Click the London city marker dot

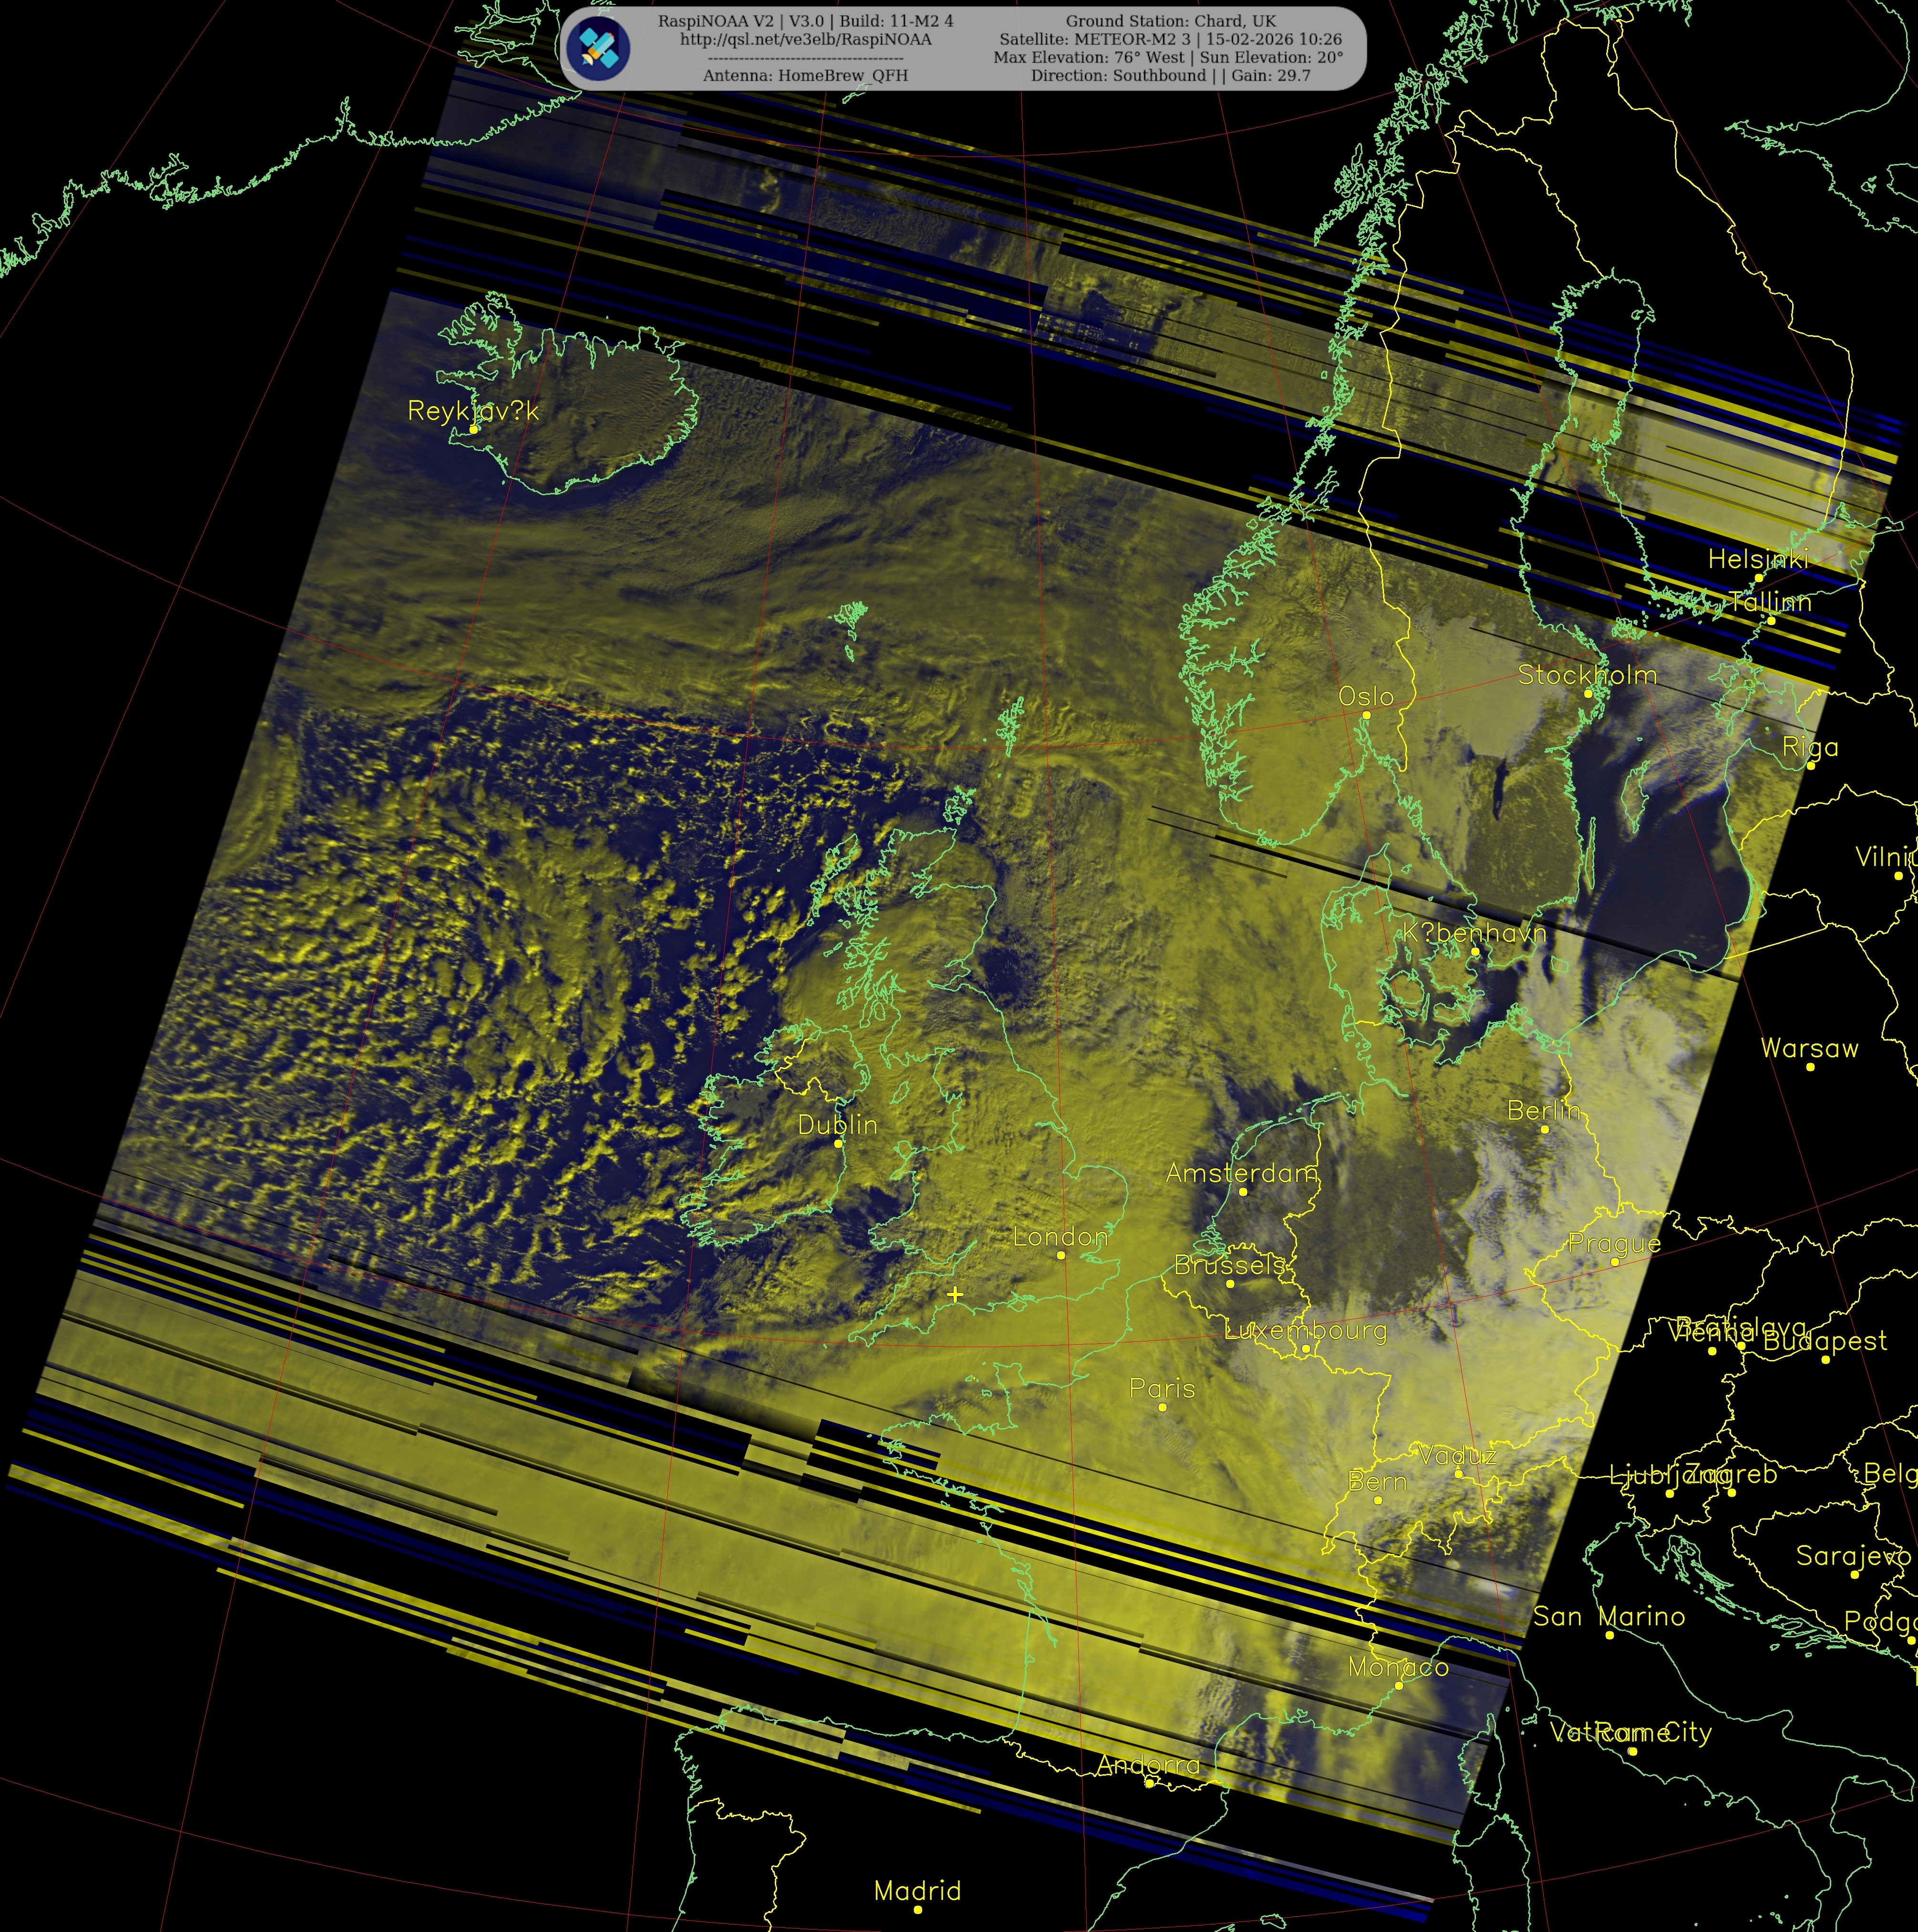1061,1255
